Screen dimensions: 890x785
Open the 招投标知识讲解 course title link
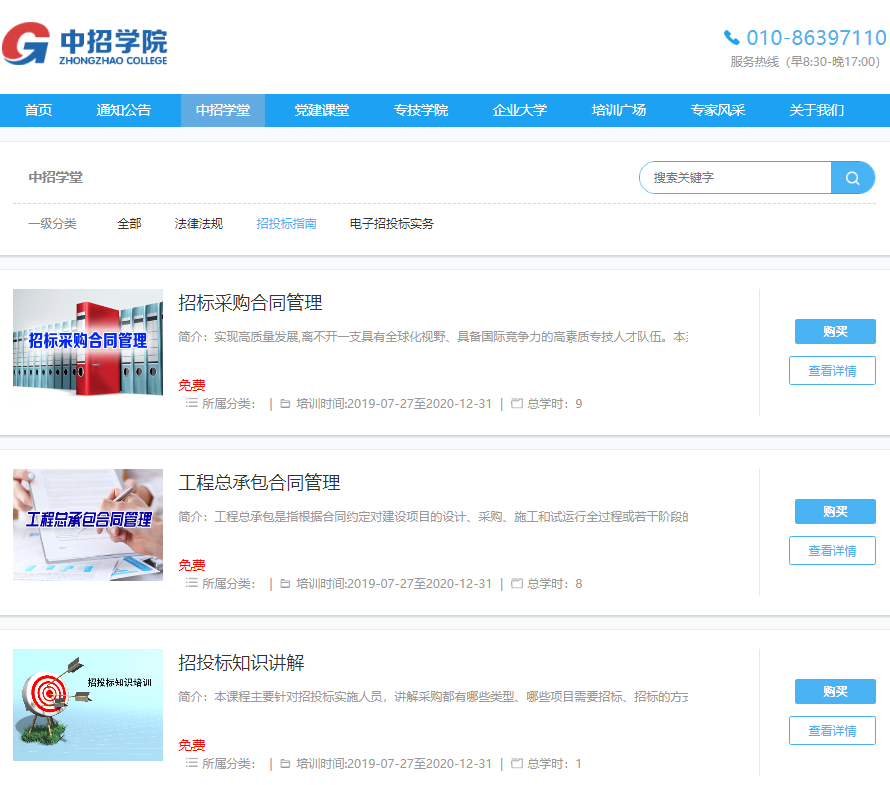[x=241, y=663]
